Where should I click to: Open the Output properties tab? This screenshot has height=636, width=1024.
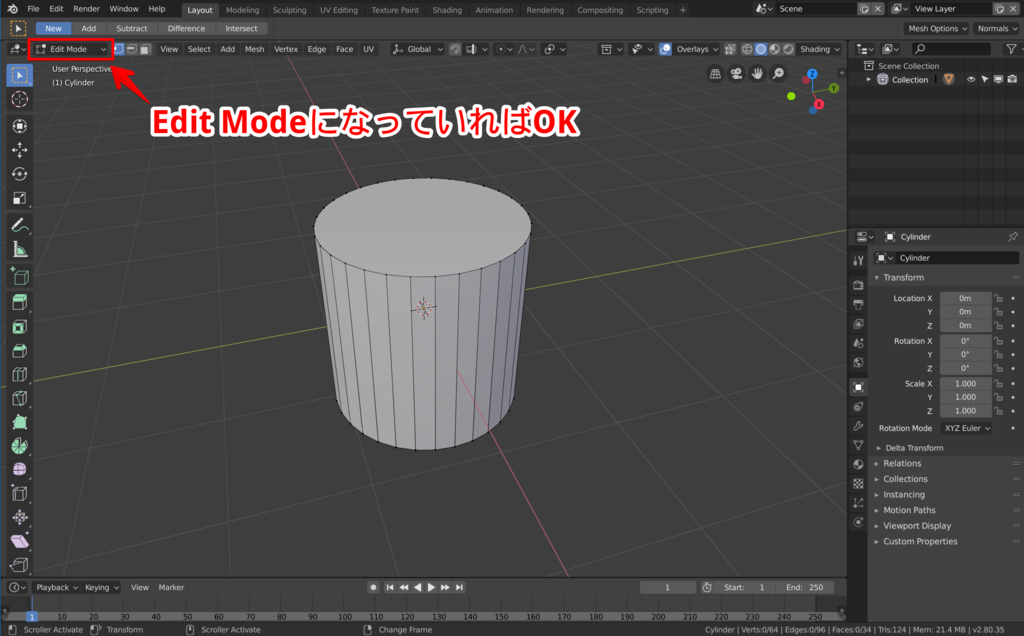tap(858, 304)
